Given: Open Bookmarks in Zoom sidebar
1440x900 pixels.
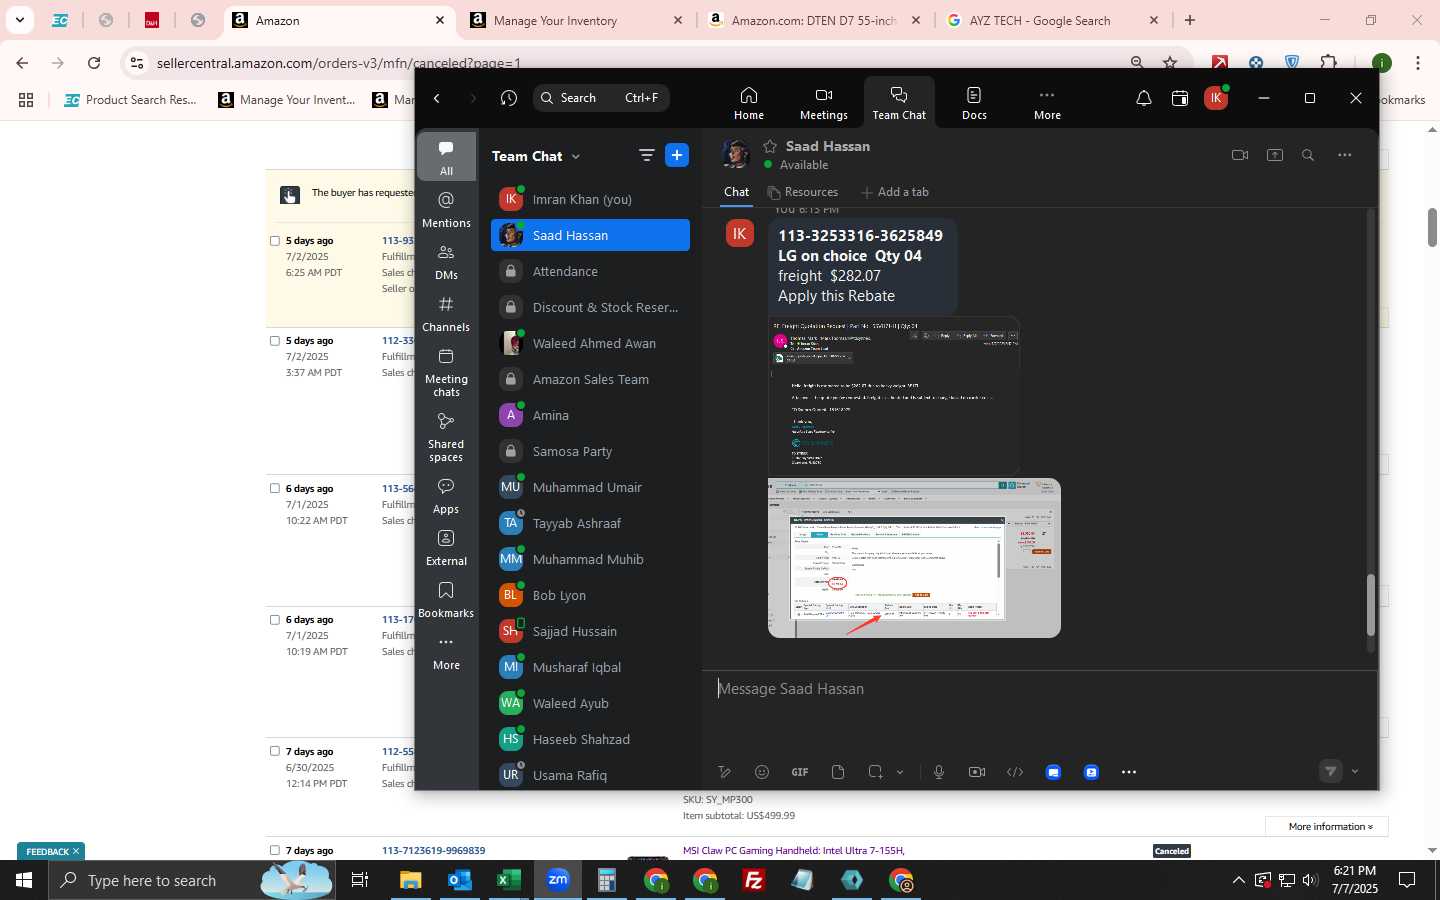Looking at the screenshot, I should 446,600.
